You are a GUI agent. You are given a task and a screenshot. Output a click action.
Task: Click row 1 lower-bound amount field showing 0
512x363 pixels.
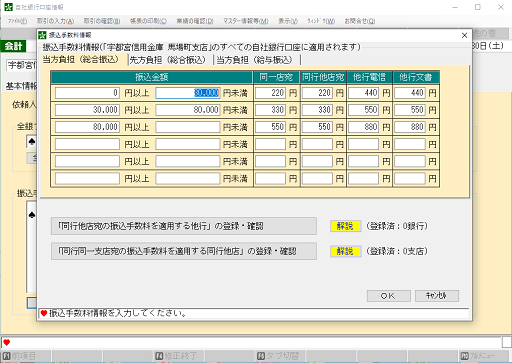(x=87, y=93)
